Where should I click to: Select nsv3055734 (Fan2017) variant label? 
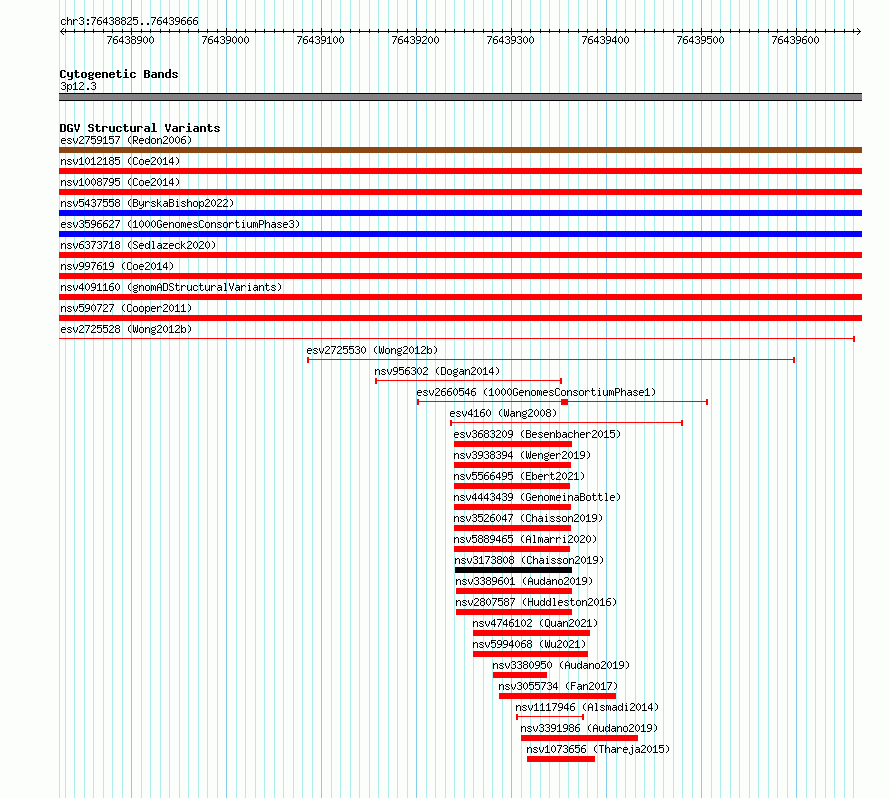pos(558,686)
